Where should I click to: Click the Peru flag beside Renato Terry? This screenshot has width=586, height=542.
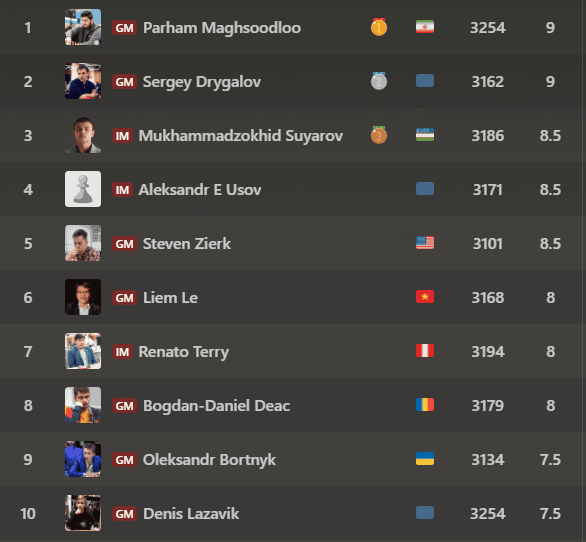425,351
